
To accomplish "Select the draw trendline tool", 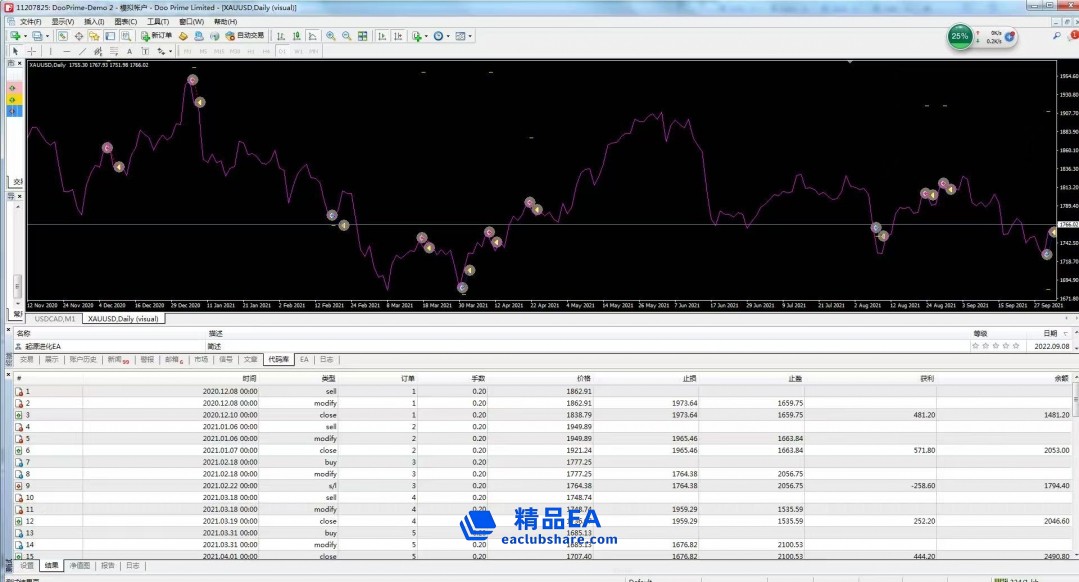I will [x=82, y=51].
